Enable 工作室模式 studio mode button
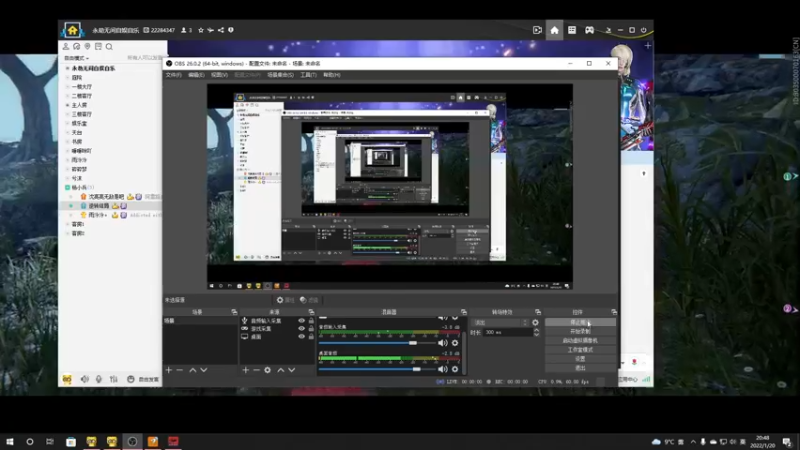 click(x=580, y=350)
